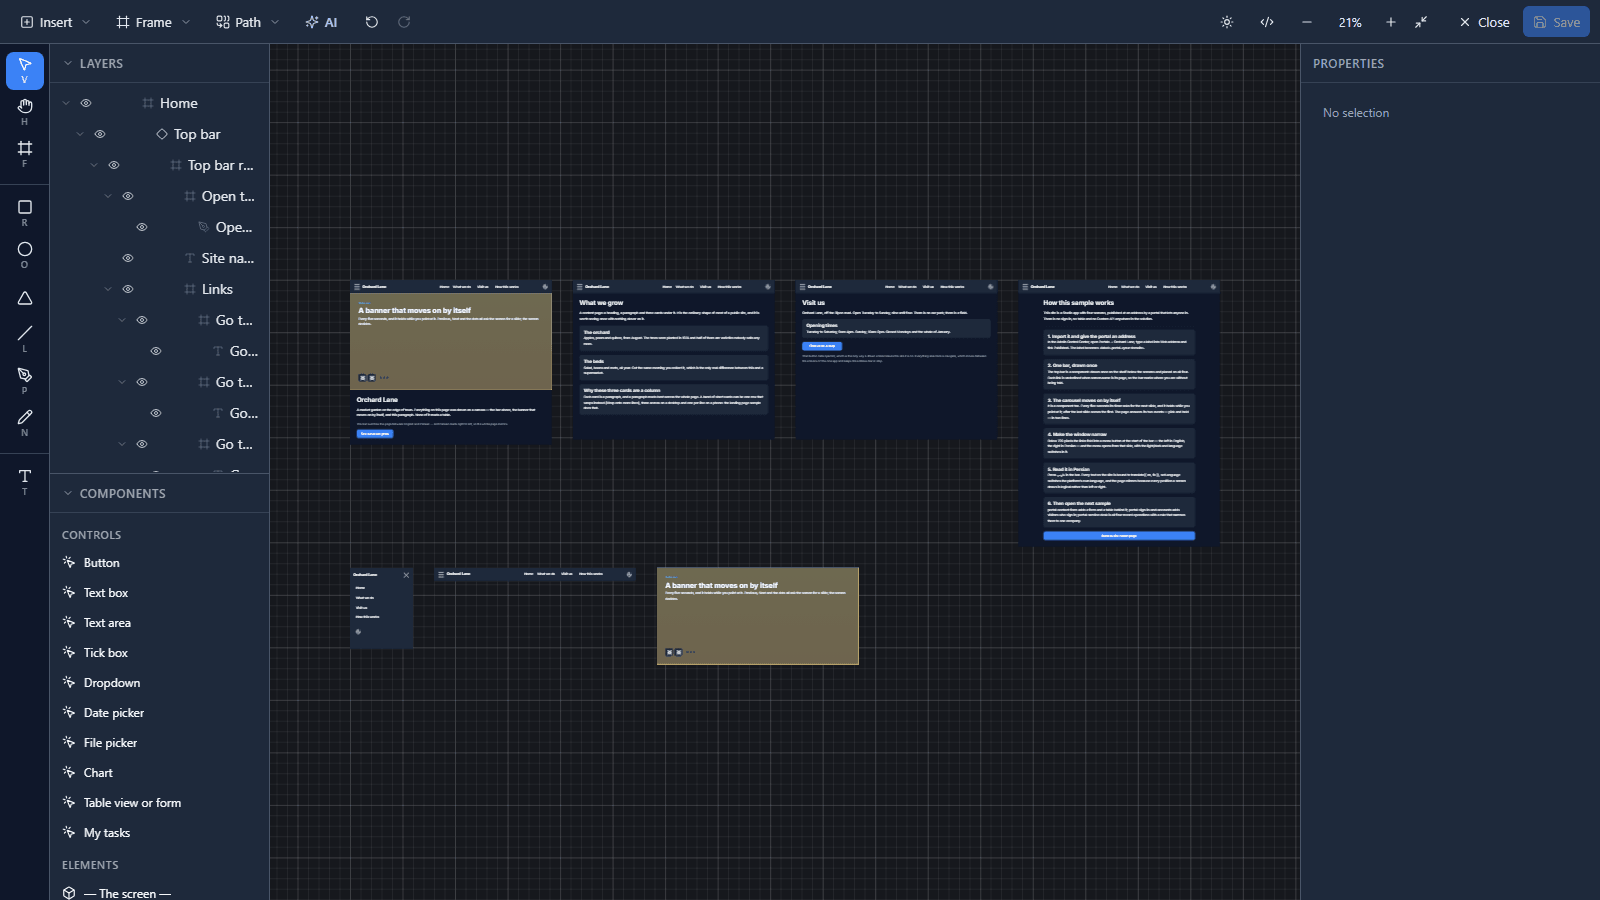The height and width of the screenshot is (900, 1600).
Task: Select the Rectangle shape tool
Action: pos(25,213)
